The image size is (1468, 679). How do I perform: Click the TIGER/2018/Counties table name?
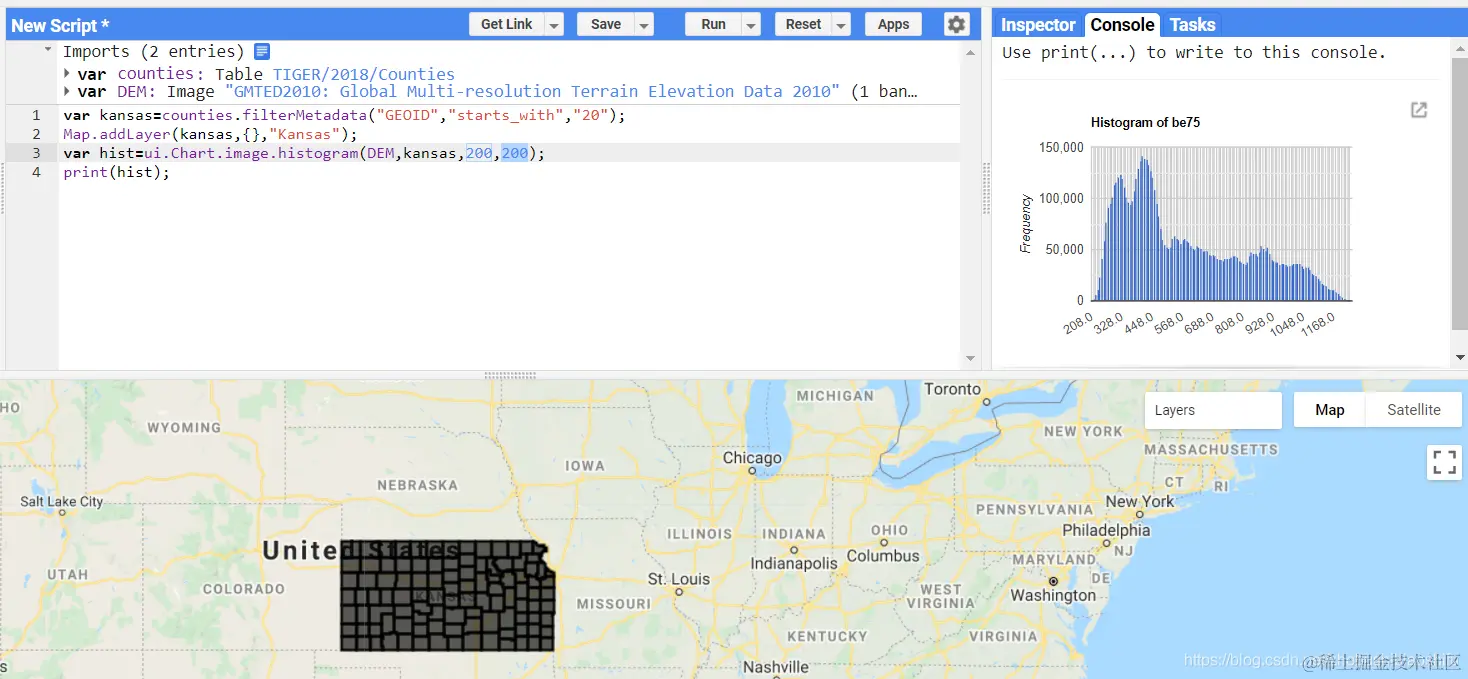(363, 74)
